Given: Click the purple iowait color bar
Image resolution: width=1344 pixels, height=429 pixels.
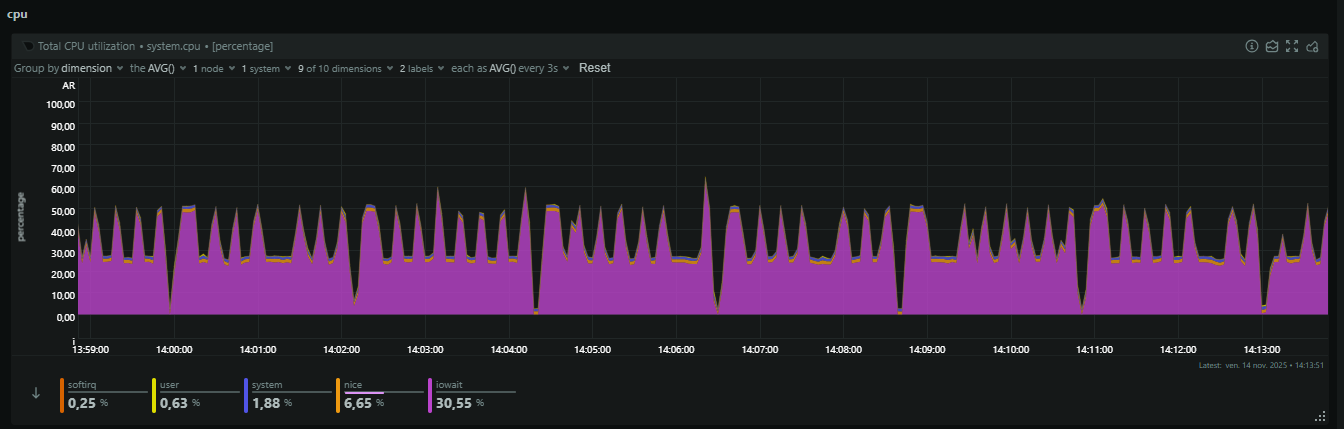Looking at the screenshot, I should (430, 395).
